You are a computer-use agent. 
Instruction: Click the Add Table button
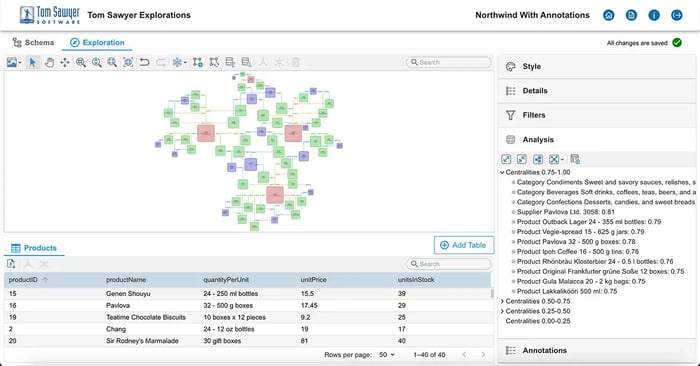464,245
